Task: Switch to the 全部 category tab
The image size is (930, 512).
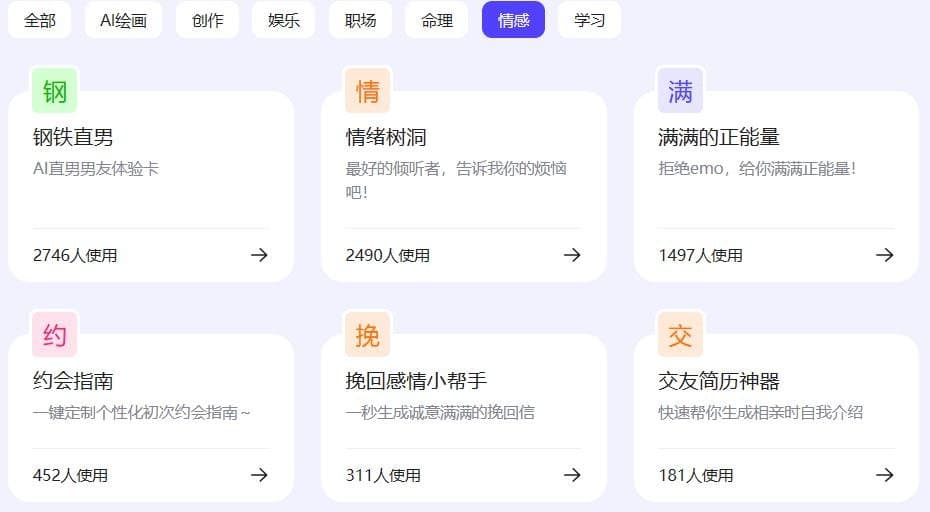Action: tap(40, 20)
